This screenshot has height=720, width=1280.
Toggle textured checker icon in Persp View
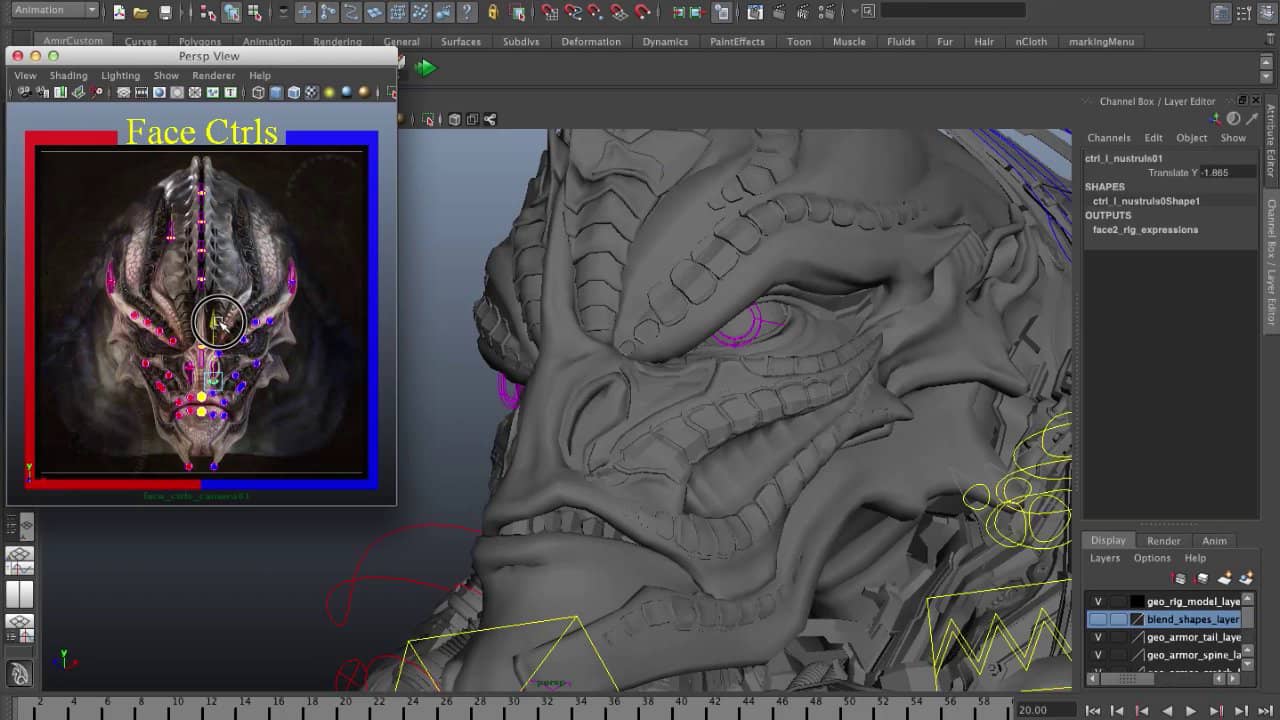[x=312, y=92]
